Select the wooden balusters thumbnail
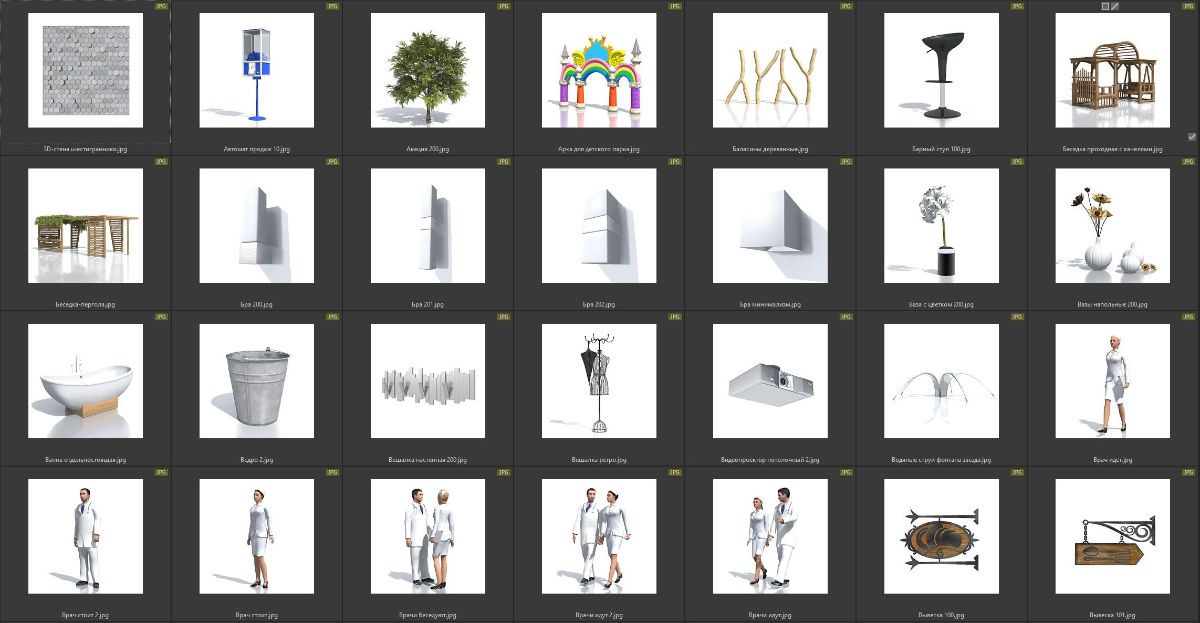The image size is (1200, 623). pos(770,70)
